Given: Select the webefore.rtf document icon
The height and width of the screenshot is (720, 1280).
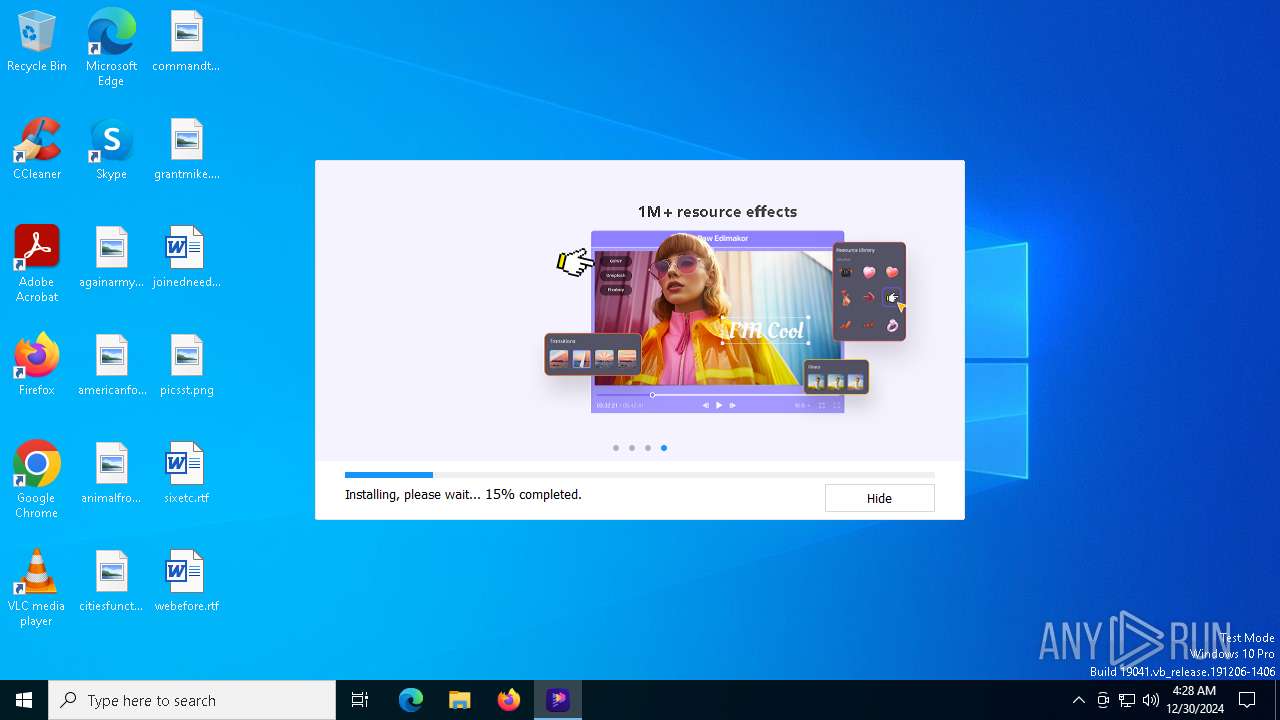Looking at the screenshot, I should coord(186,582).
